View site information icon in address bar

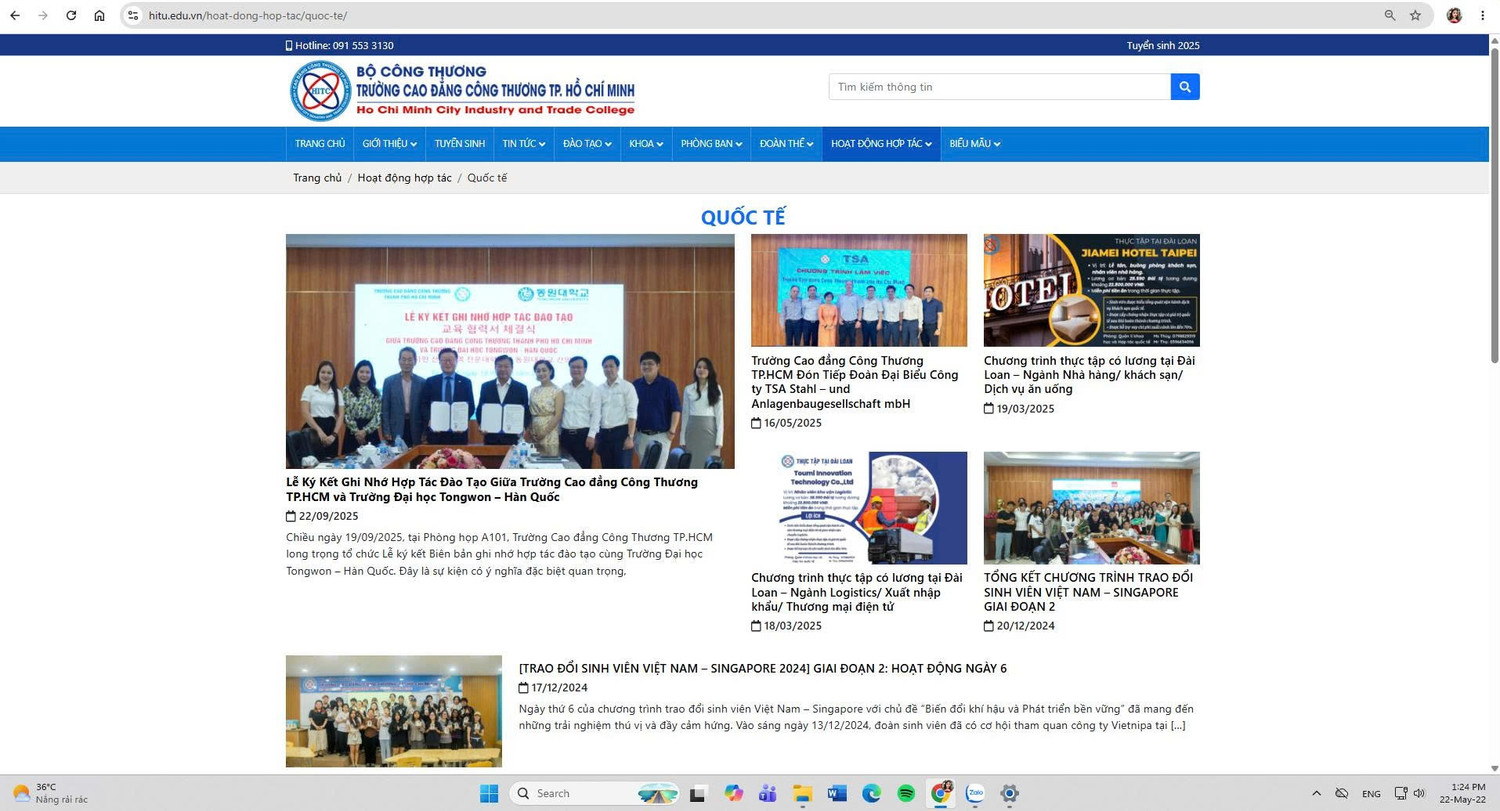[x=132, y=15]
